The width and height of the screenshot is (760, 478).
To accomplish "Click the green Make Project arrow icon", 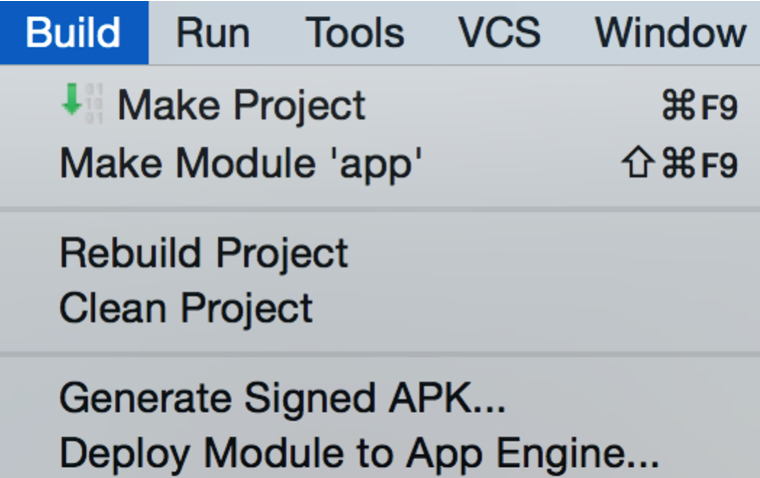I will pos(72,99).
